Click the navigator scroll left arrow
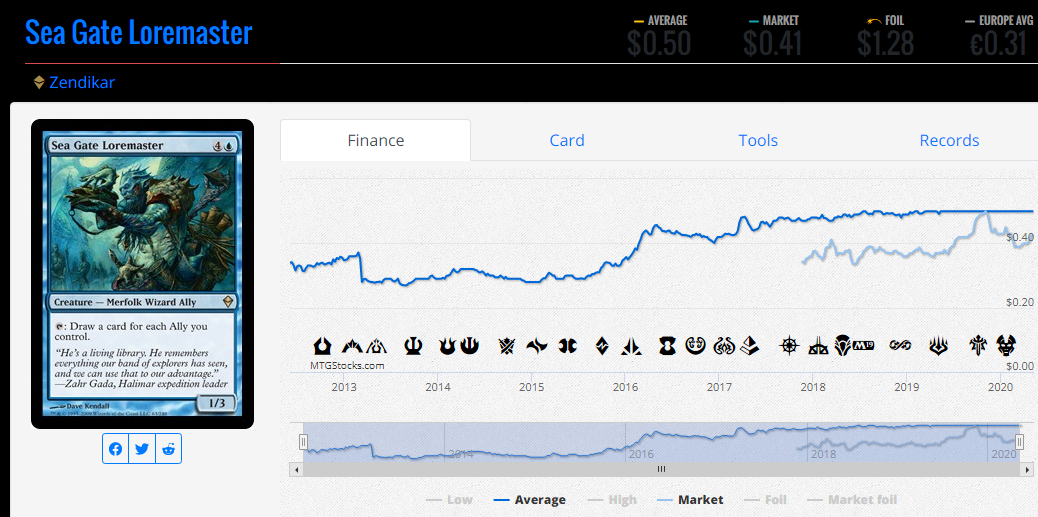 [296, 469]
